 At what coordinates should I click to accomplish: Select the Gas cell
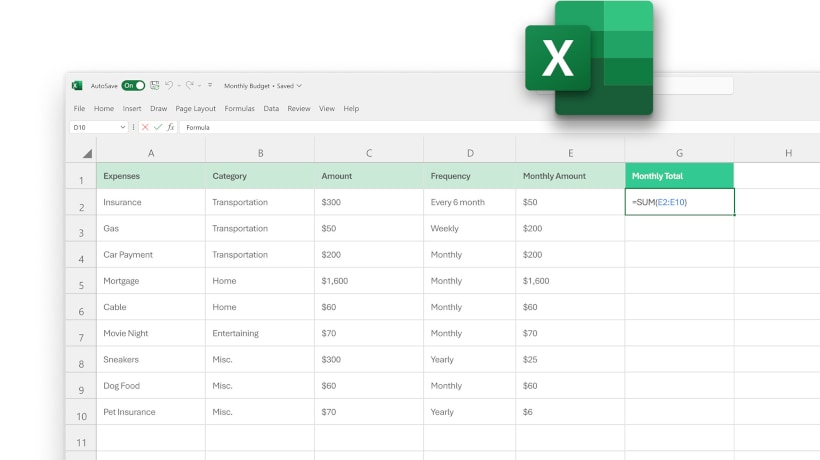point(151,228)
